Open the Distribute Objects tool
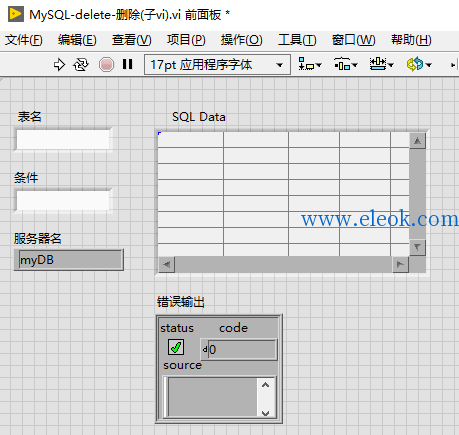This screenshot has width=459, height=435. pos(346,64)
